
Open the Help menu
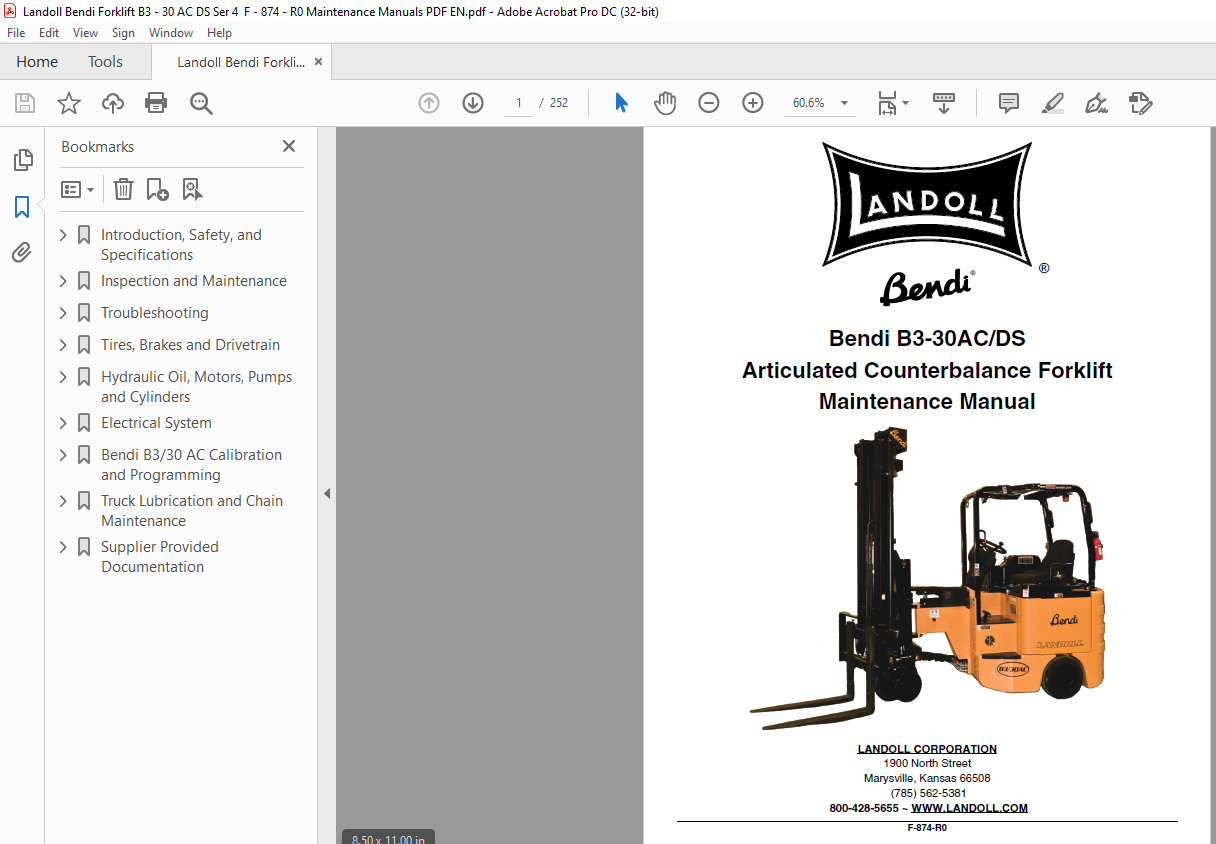219,33
